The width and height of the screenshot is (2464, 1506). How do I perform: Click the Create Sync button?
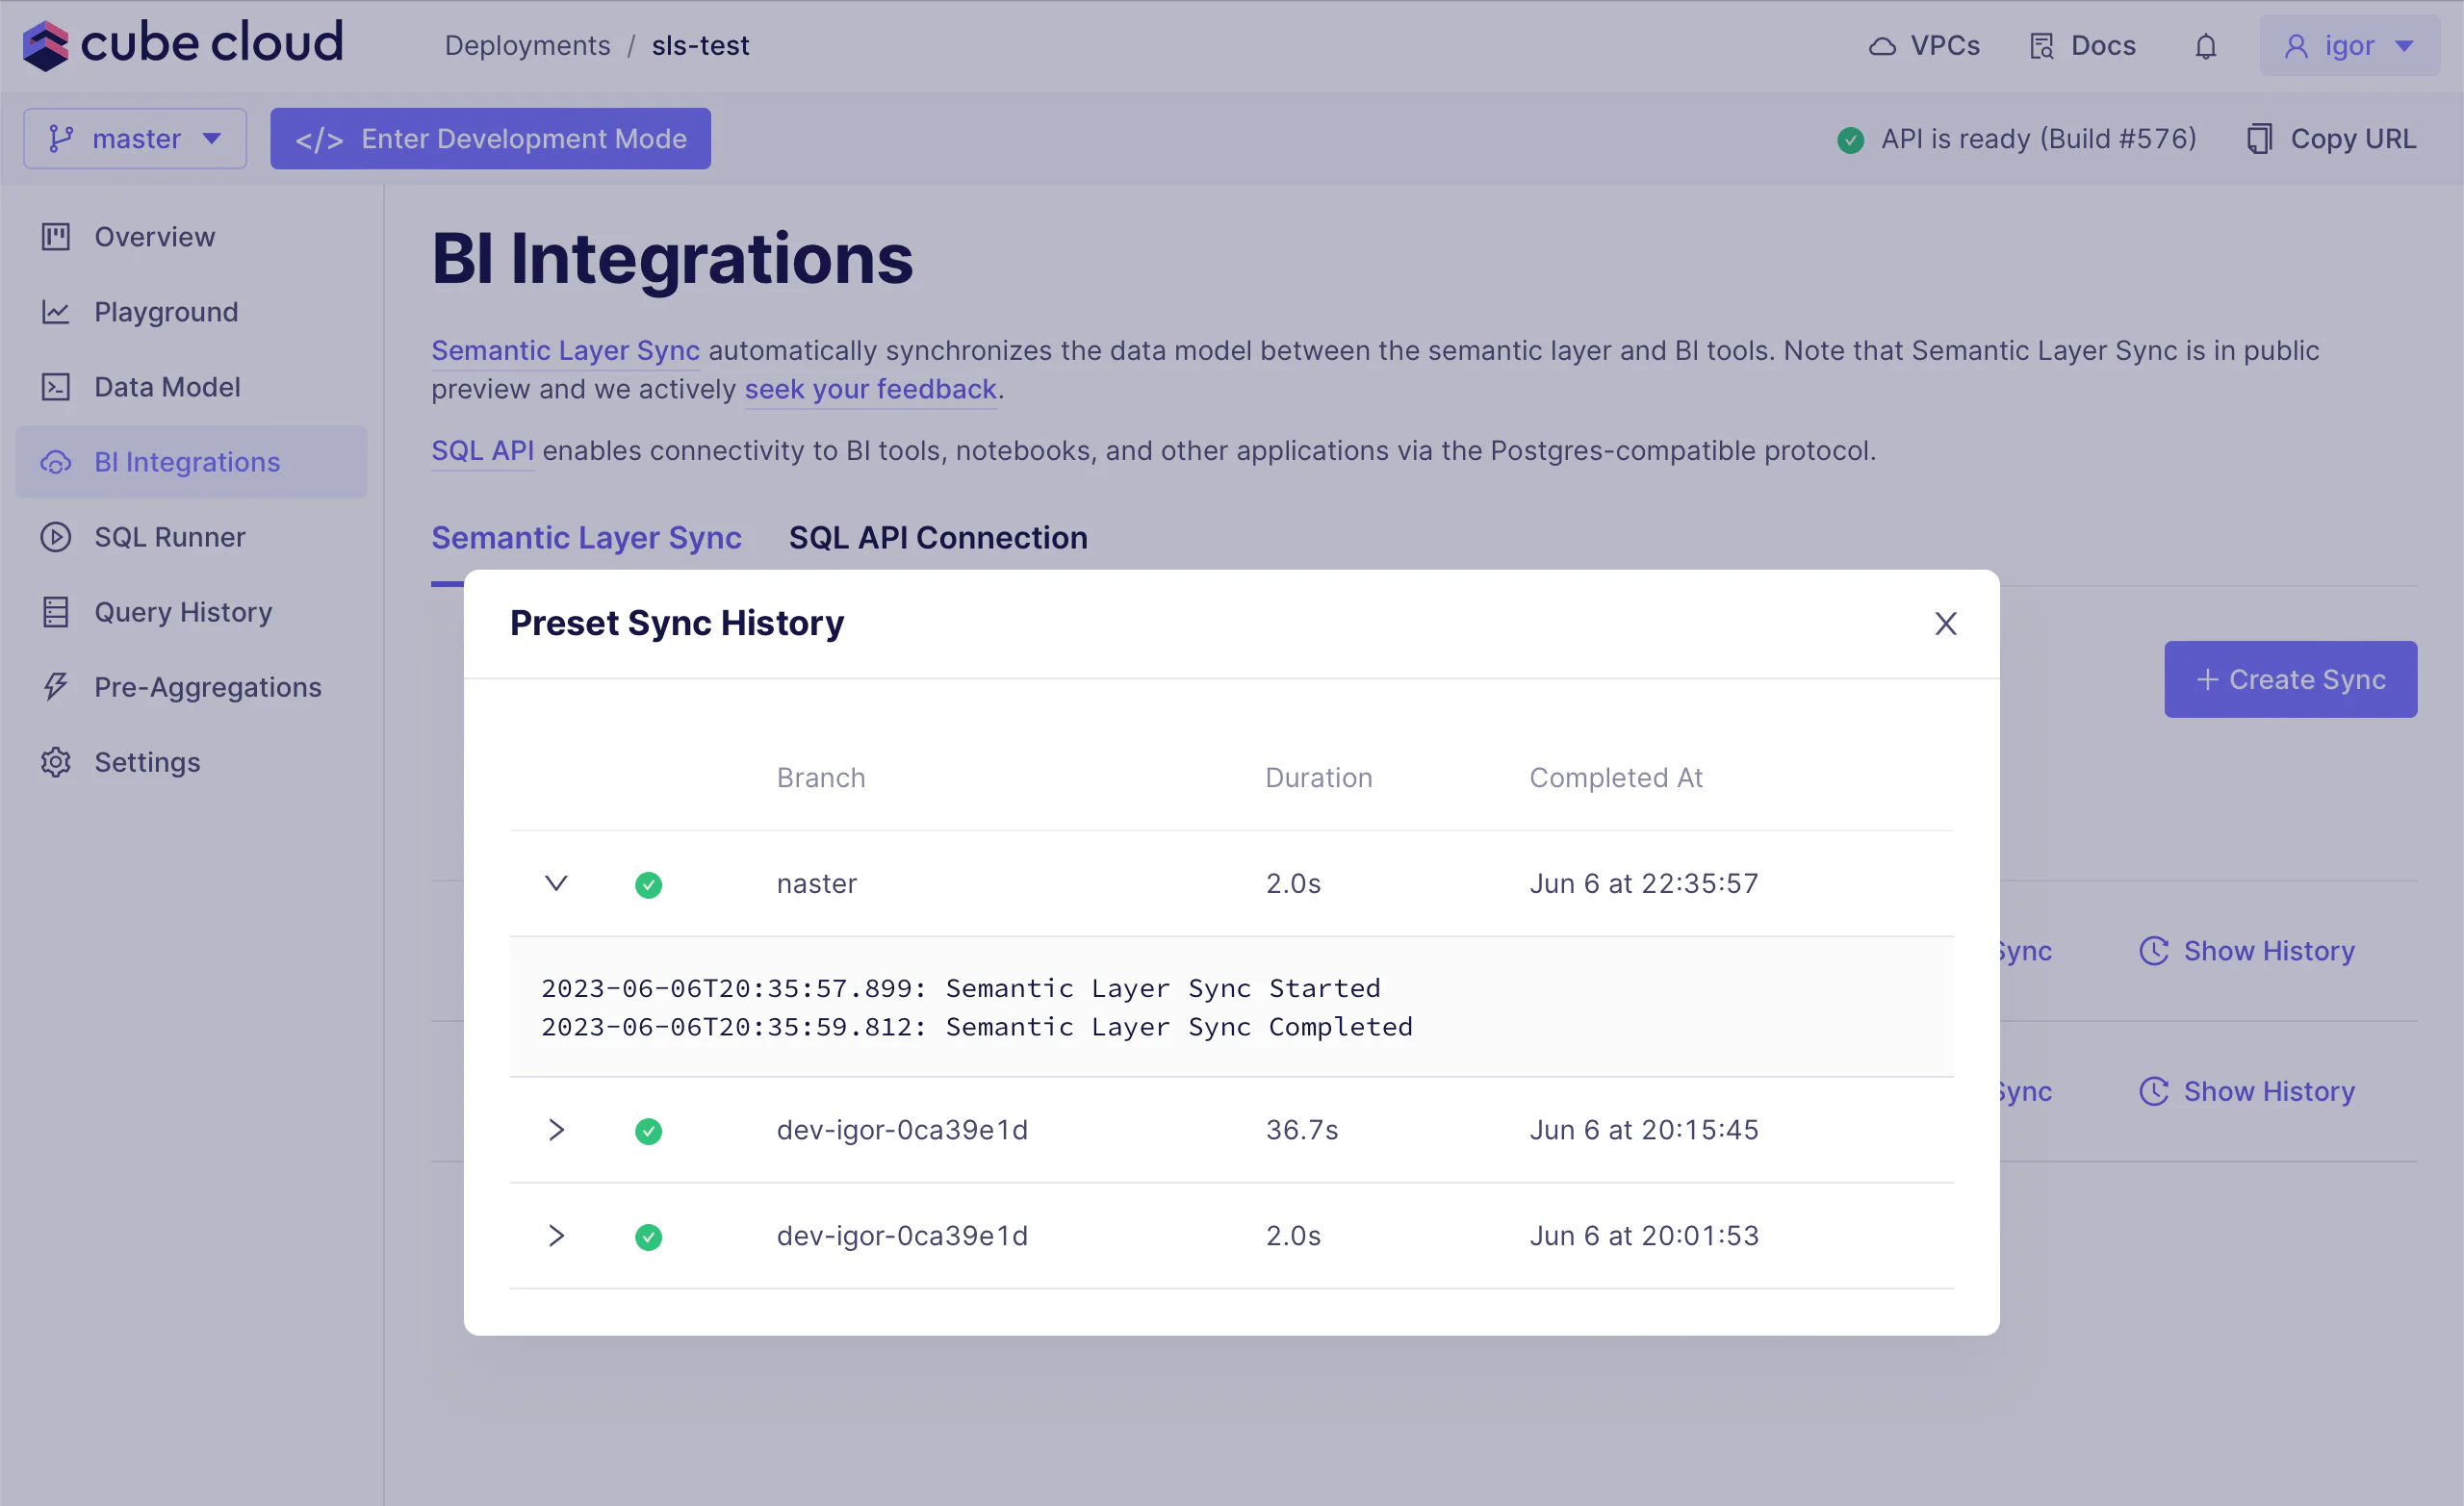[2290, 680]
